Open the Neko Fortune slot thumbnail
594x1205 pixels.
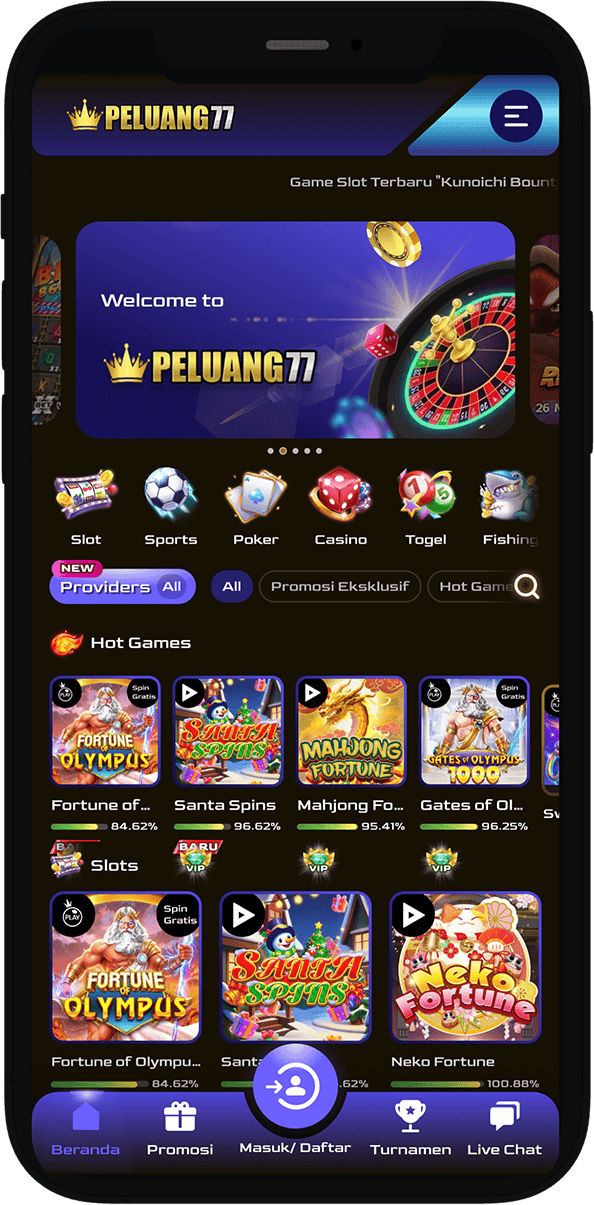coord(465,967)
